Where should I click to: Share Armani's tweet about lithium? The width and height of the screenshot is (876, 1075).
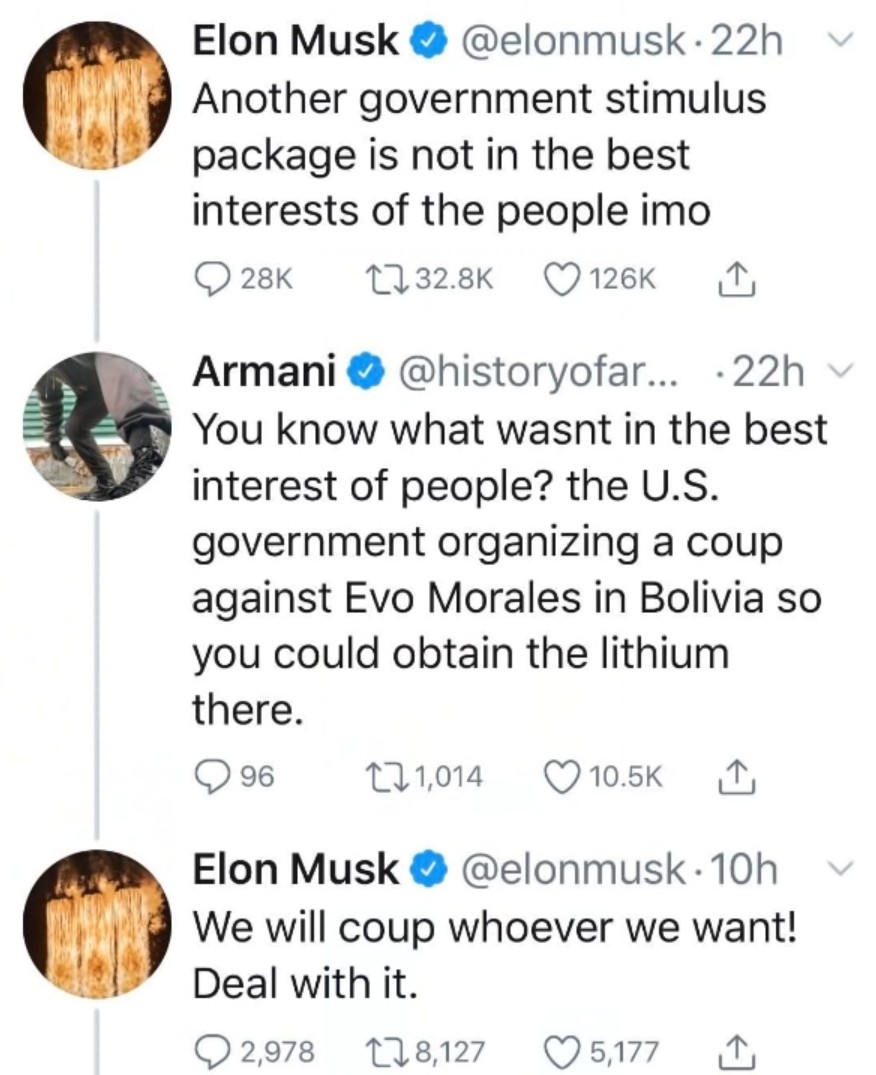(x=737, y=776)
